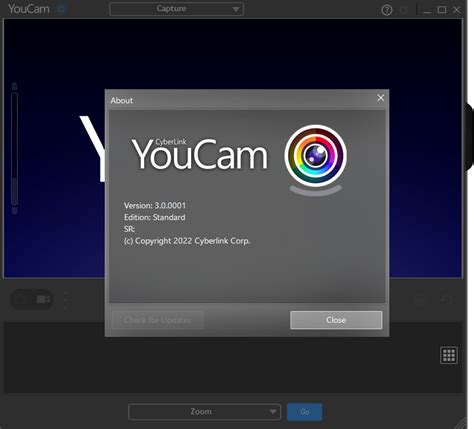Viewport: 474px width, 429px height.
Task: Click the resize grip at window corner
Action: 461,423
